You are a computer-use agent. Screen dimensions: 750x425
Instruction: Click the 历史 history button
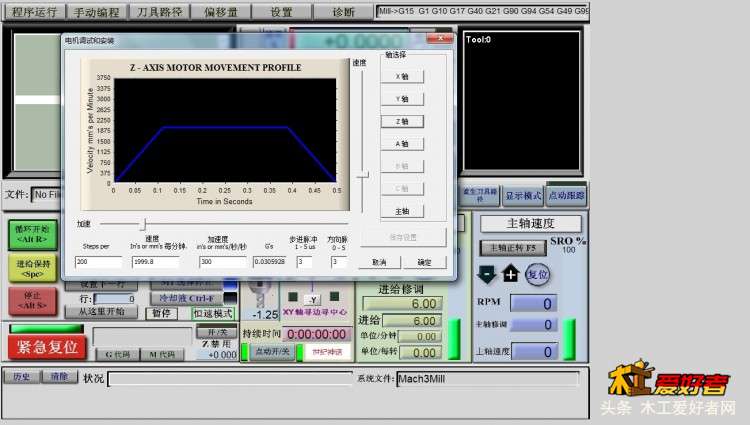click(x=22, y=377)
